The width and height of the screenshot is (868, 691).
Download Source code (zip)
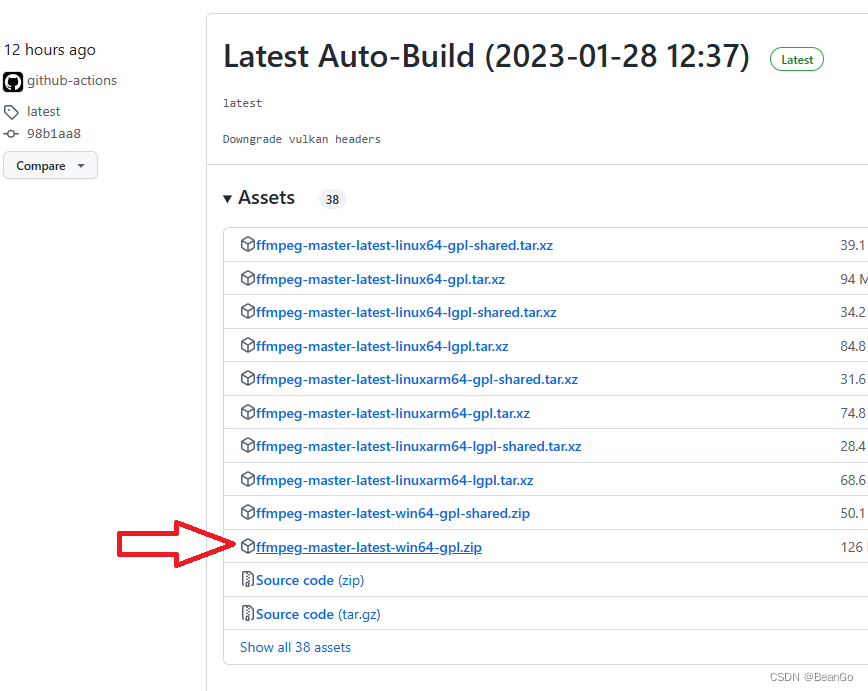[x=310, y=580]
